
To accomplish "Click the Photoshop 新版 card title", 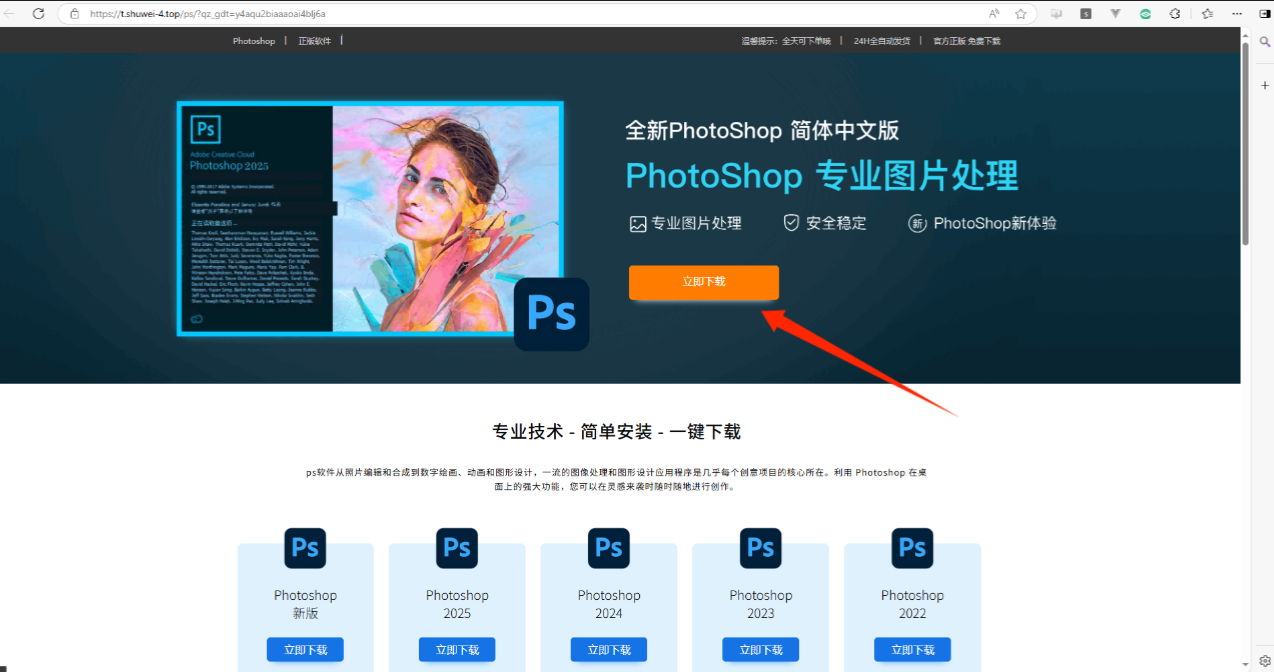I will click(305, 604).
